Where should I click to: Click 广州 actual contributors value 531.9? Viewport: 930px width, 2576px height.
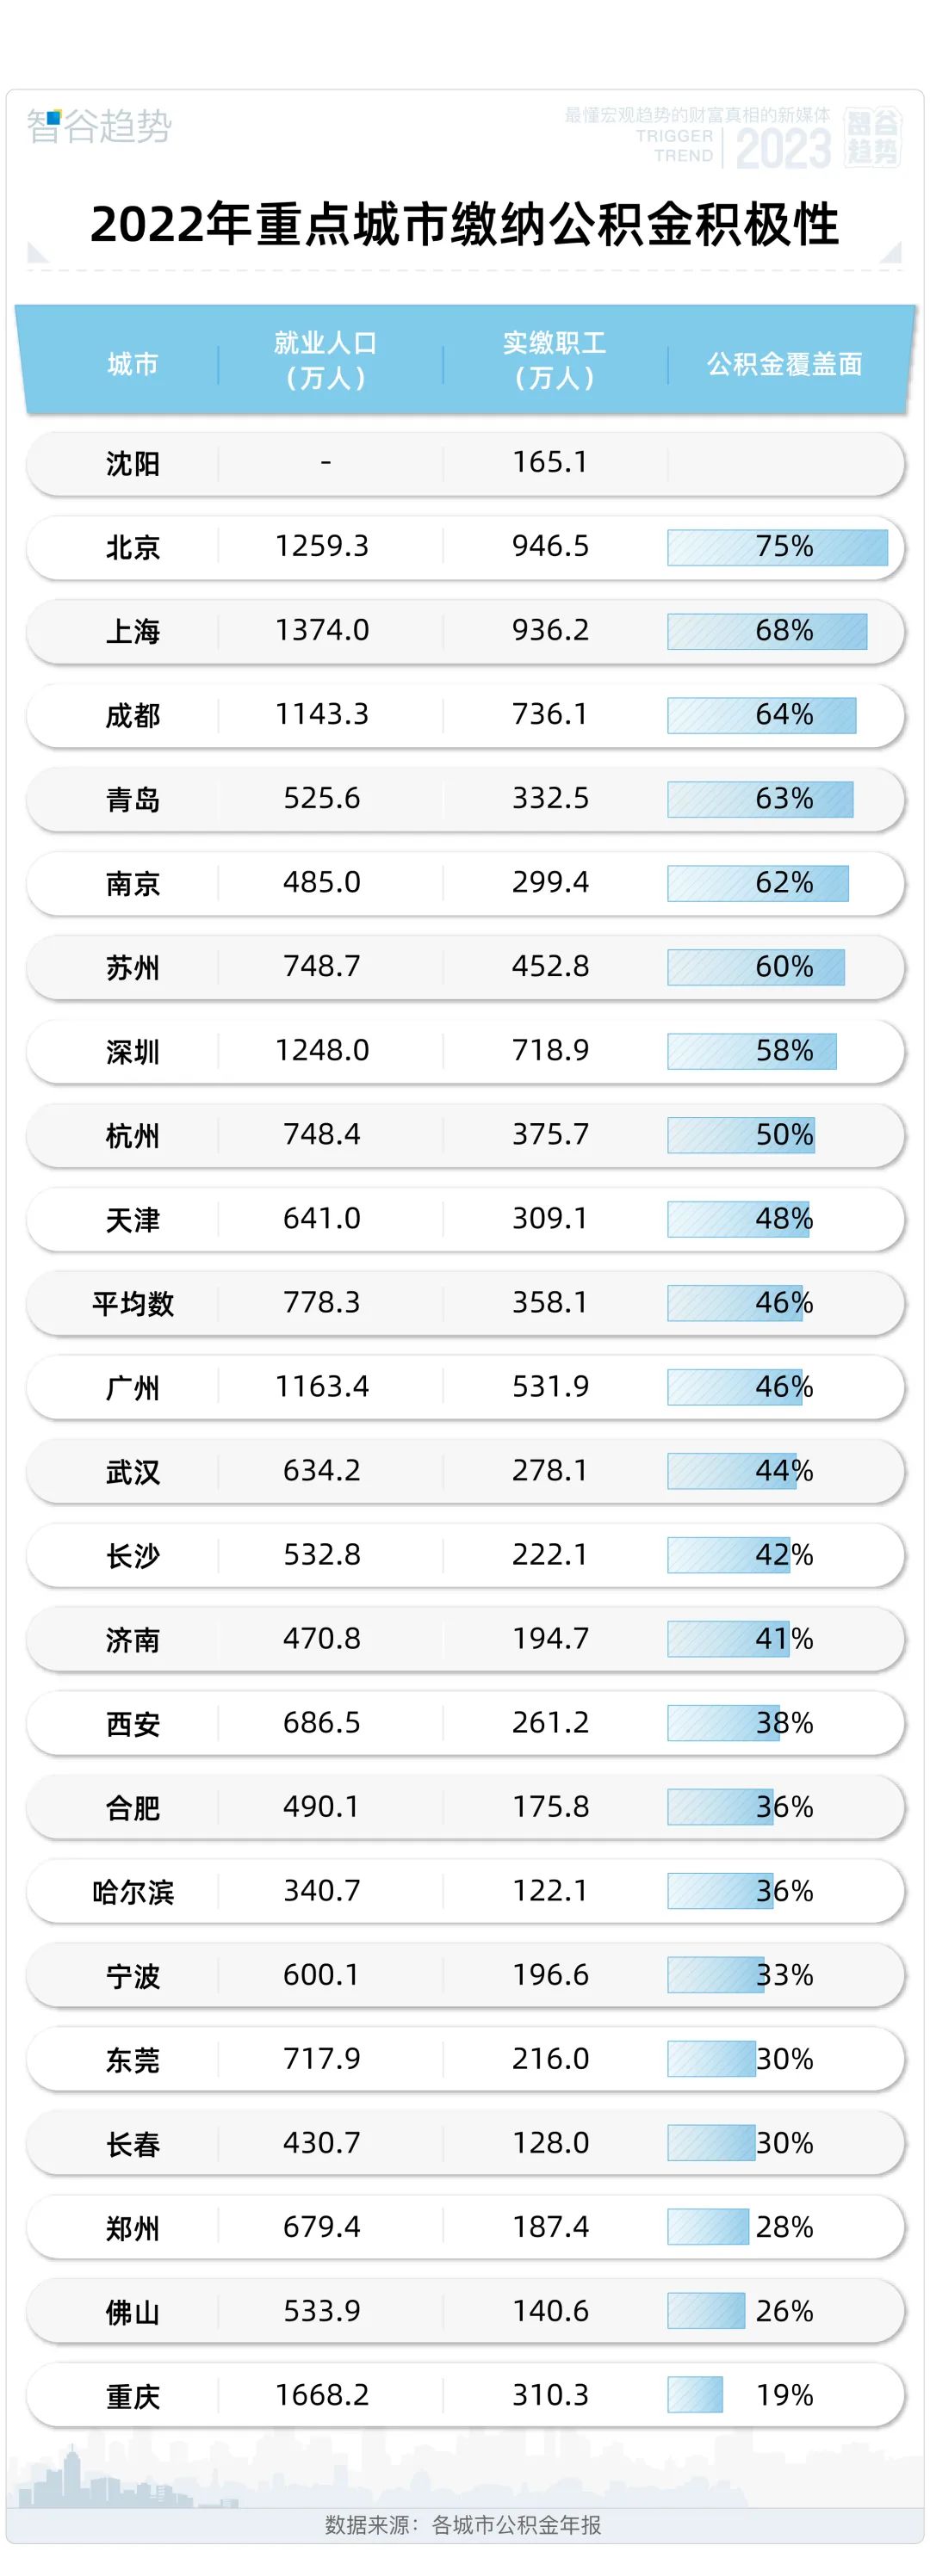(x=550, y=1386)
